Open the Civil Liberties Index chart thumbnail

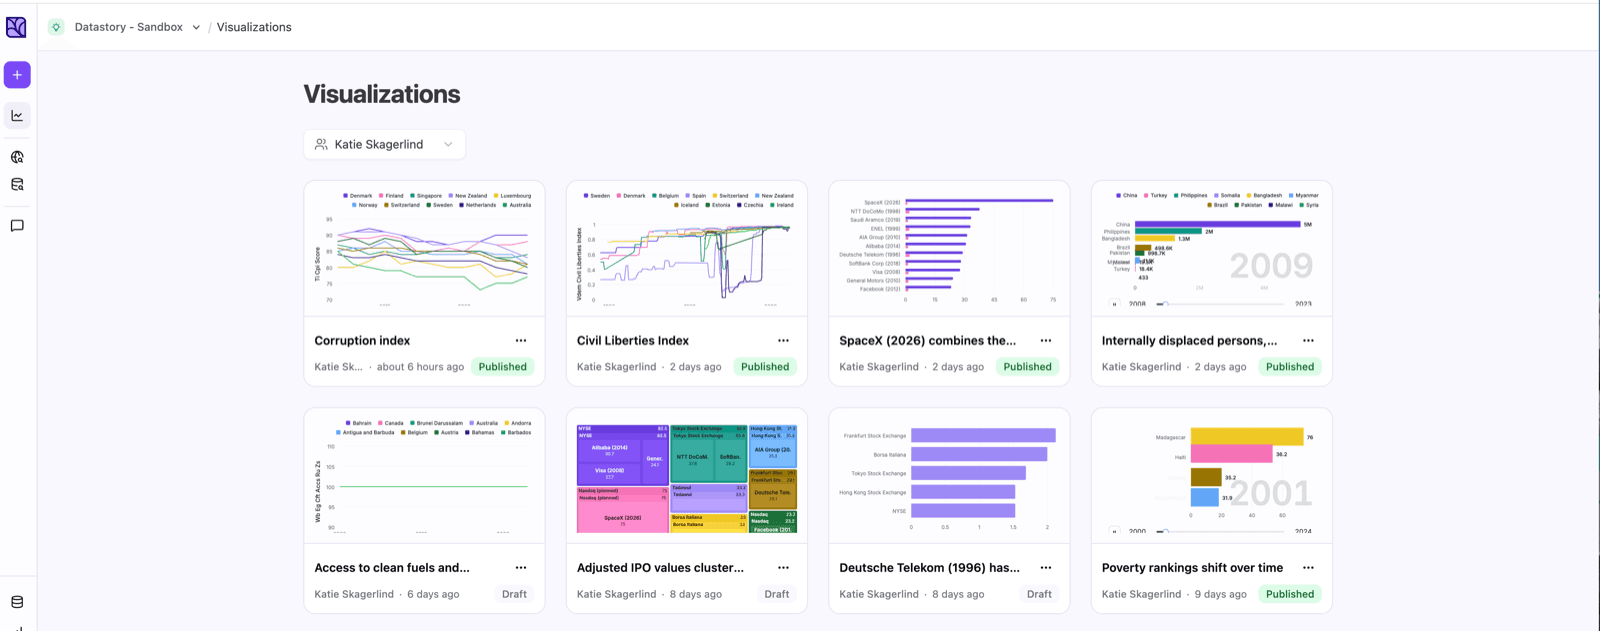tap(687, 248)
